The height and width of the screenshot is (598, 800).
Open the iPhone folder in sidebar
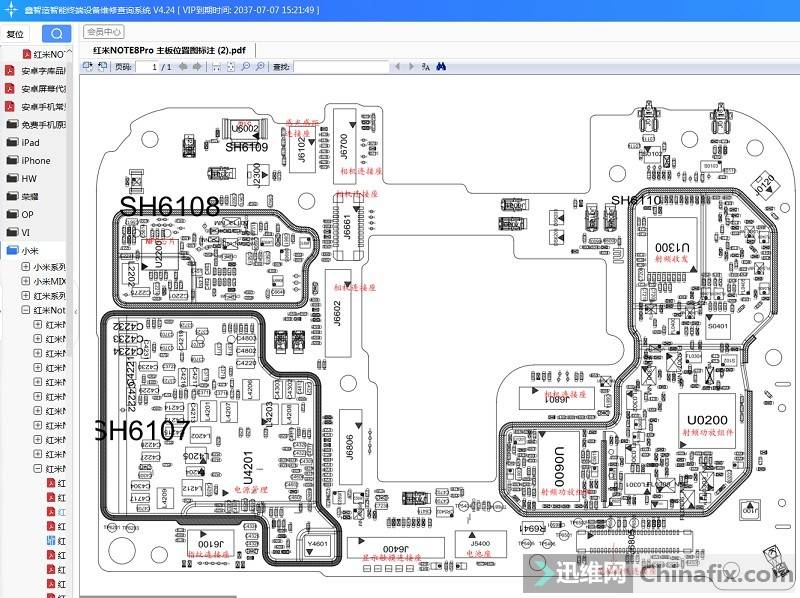tap(35, 160)
